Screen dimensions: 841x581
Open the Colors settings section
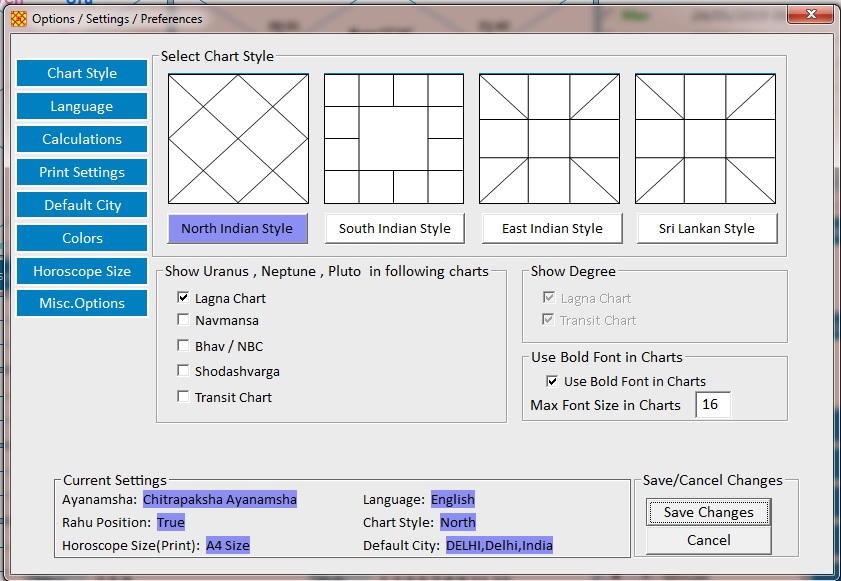tap(82, 238)
